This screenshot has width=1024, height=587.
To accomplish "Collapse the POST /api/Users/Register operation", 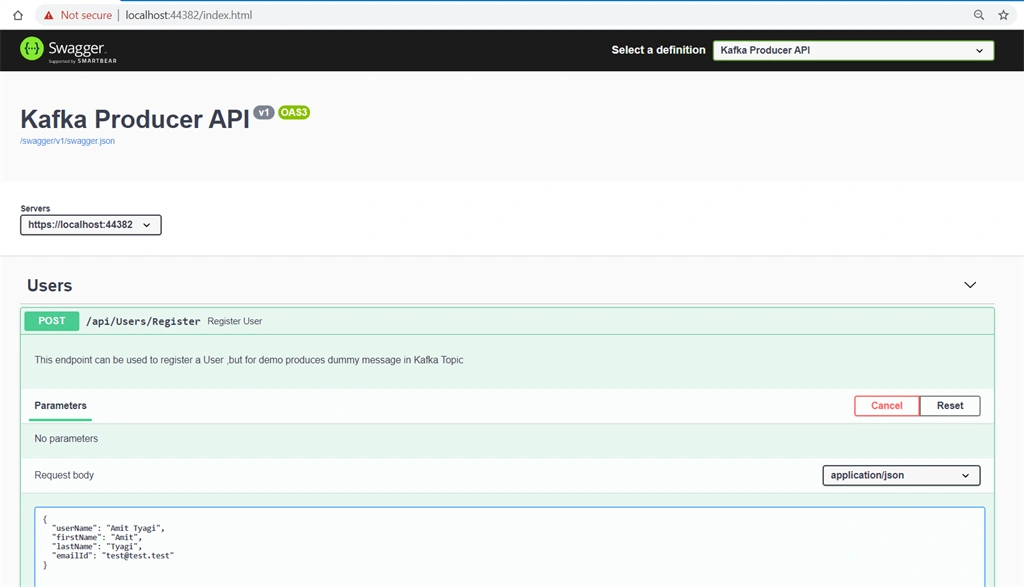I will (507, 321).
